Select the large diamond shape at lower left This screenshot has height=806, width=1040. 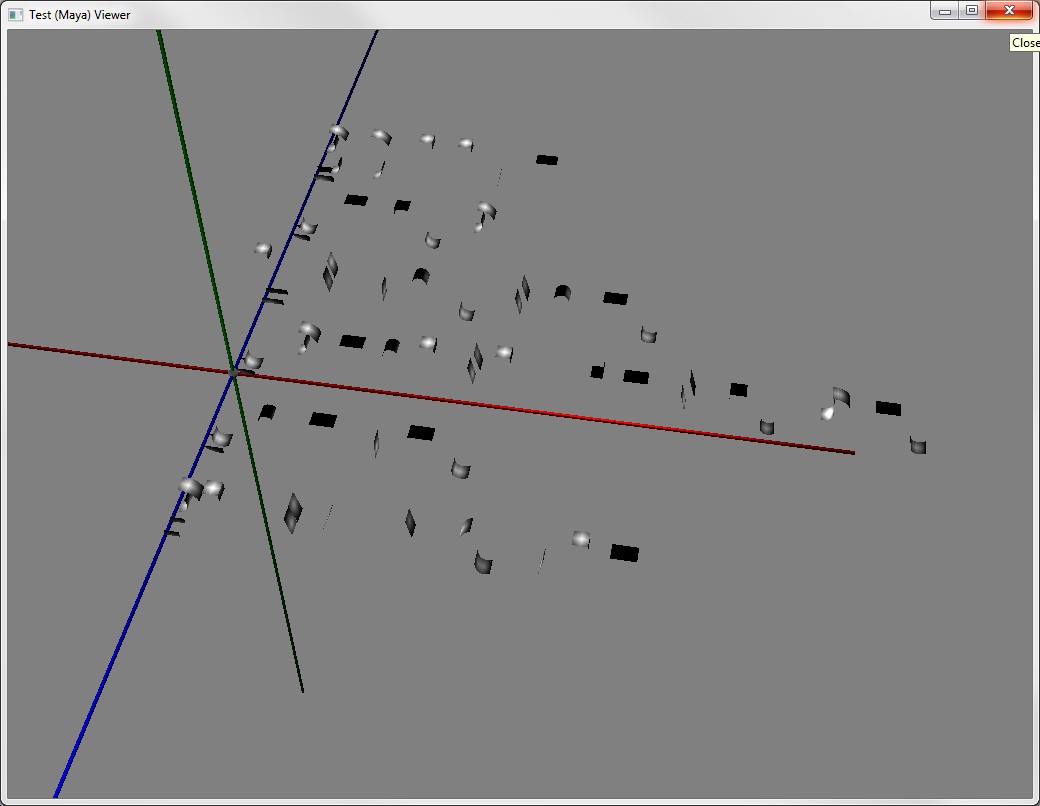tap(292, 513)
